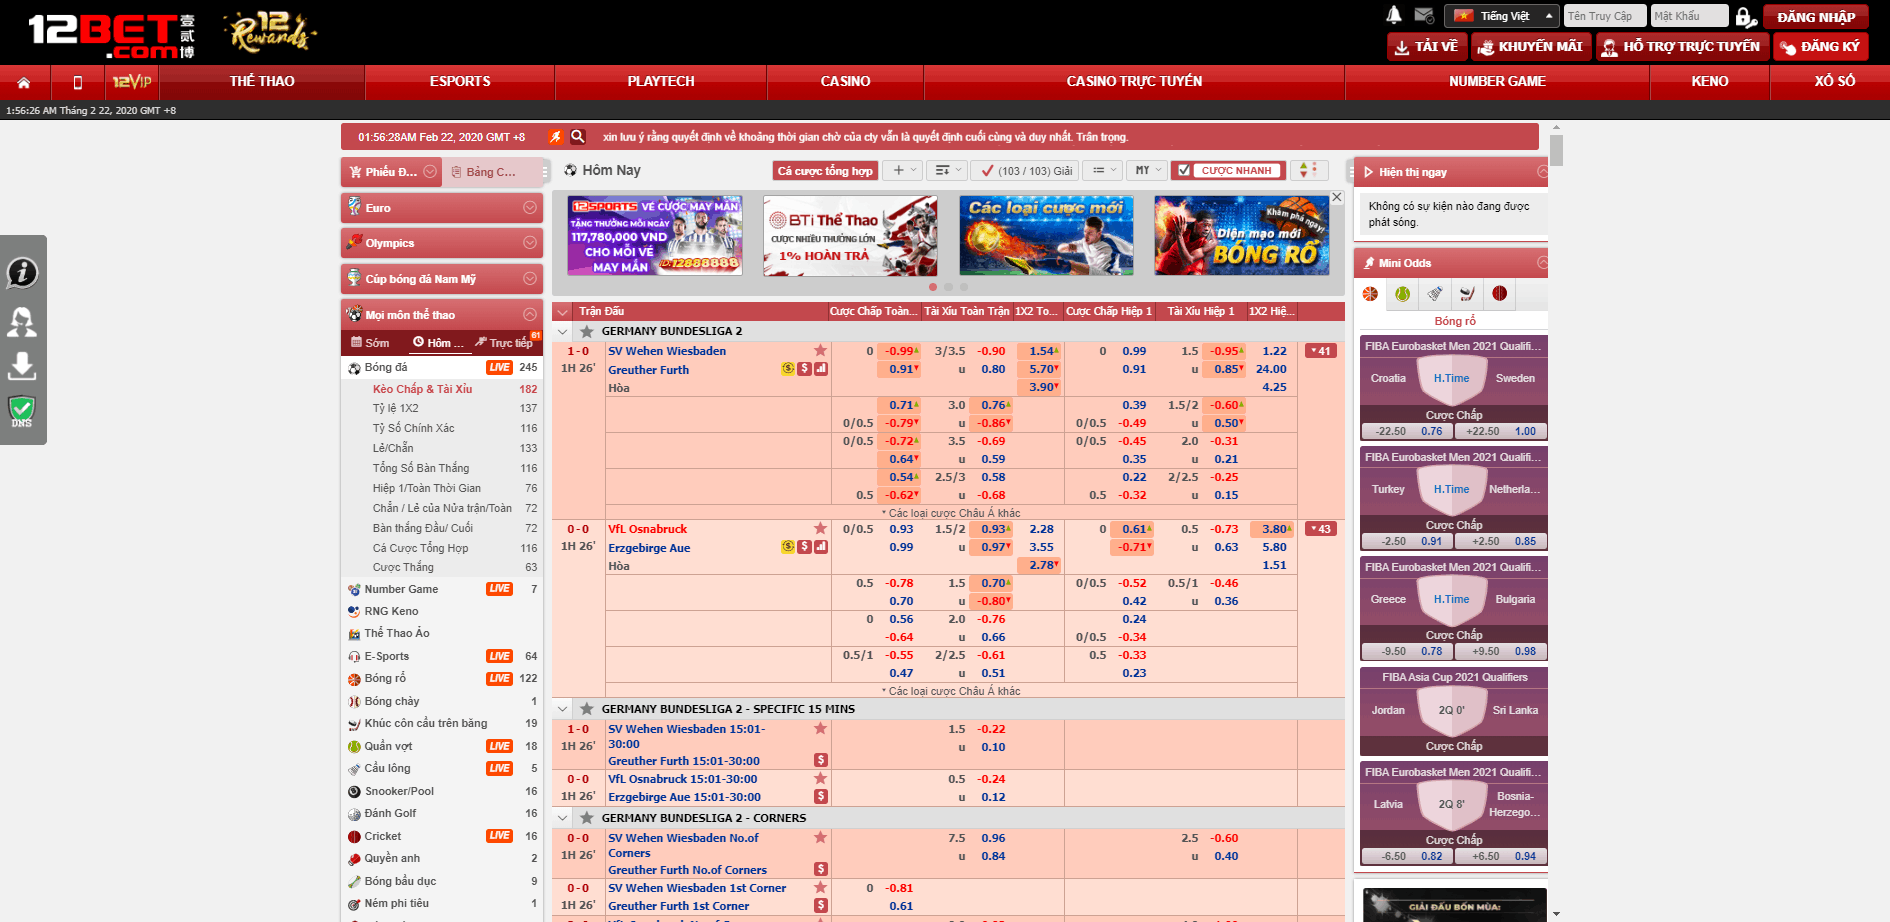Screen dimensions: 1890x922
Task: Select the tennis ball Mini Odds icon
Action: 1402,294
